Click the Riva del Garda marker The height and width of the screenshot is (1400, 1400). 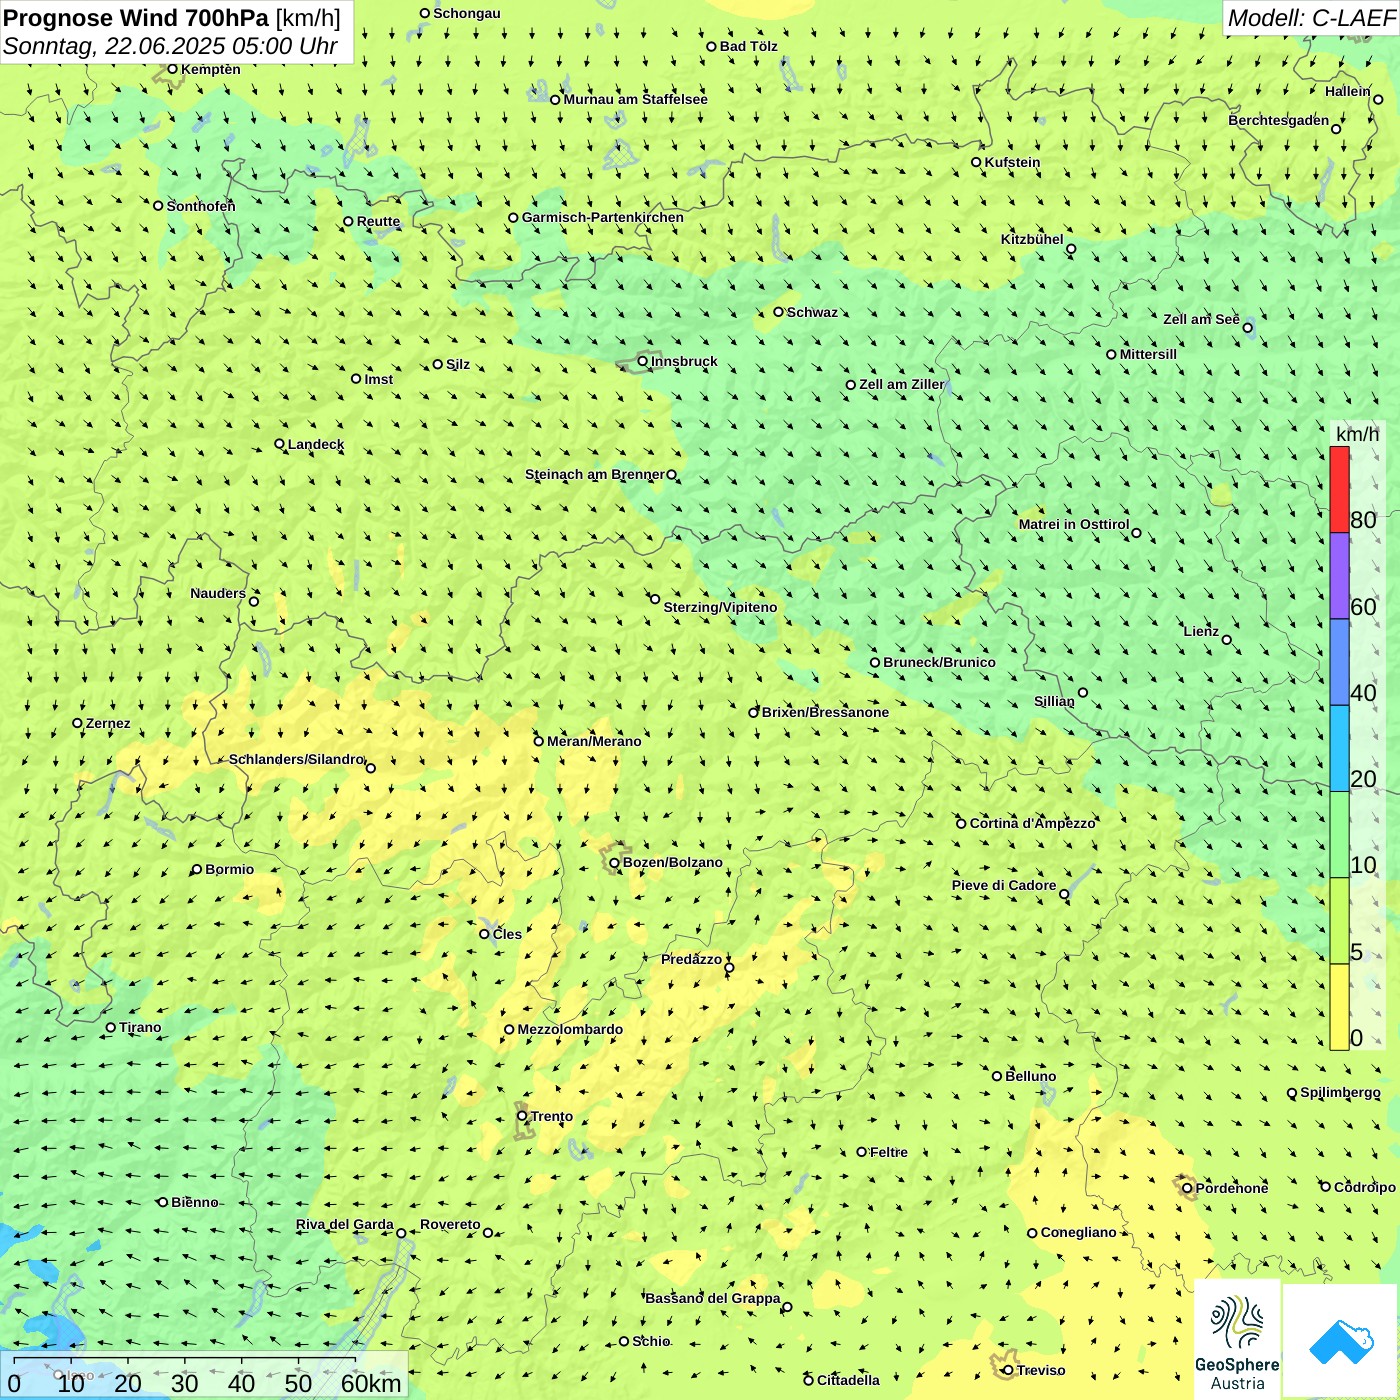[401, 1233]
